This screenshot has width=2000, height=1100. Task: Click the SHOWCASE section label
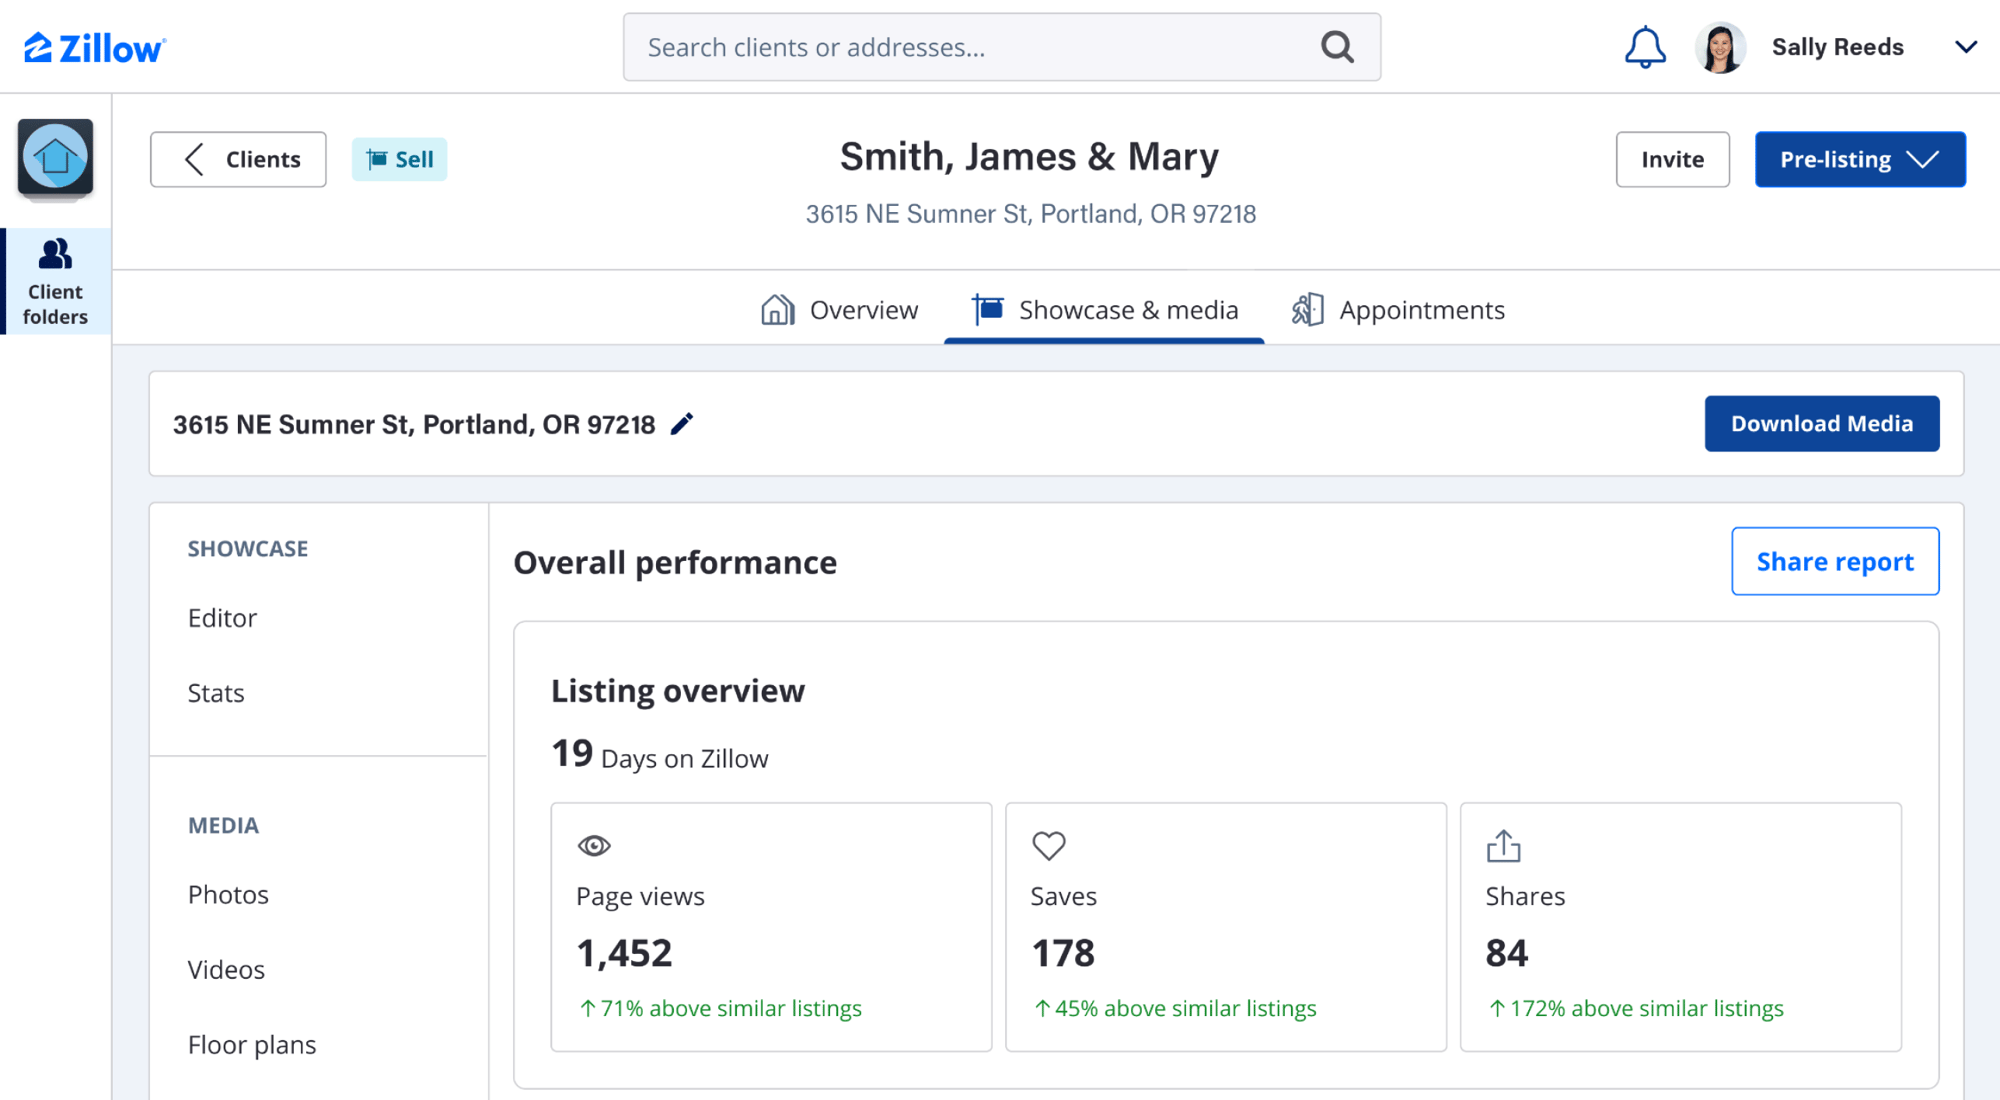click(x=248, y=548)
